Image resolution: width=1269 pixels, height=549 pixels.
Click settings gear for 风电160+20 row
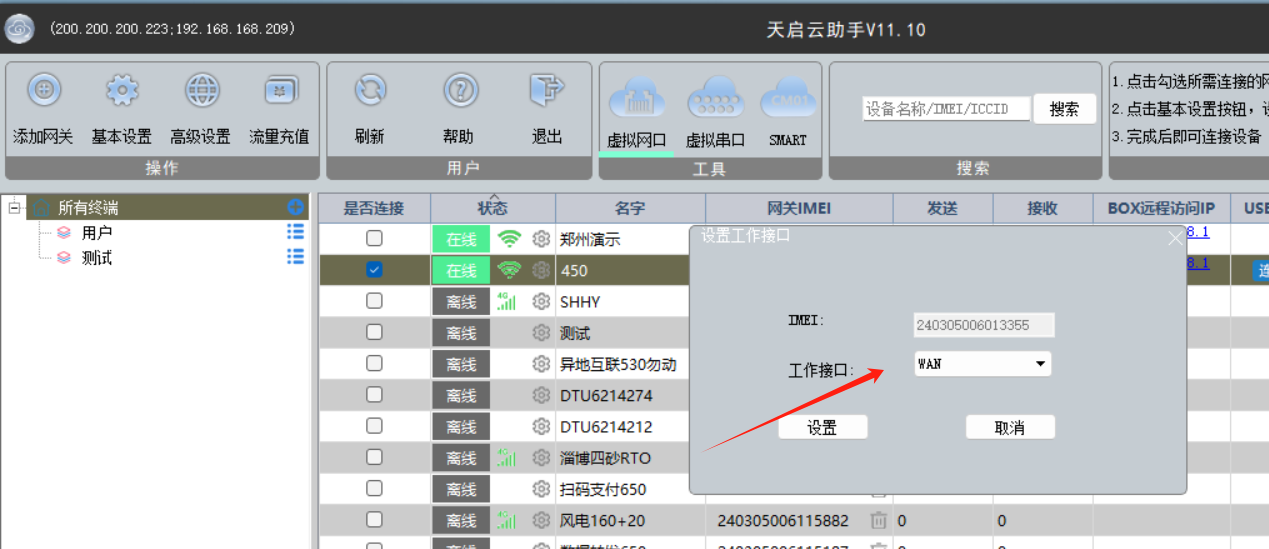coord(541,520)
